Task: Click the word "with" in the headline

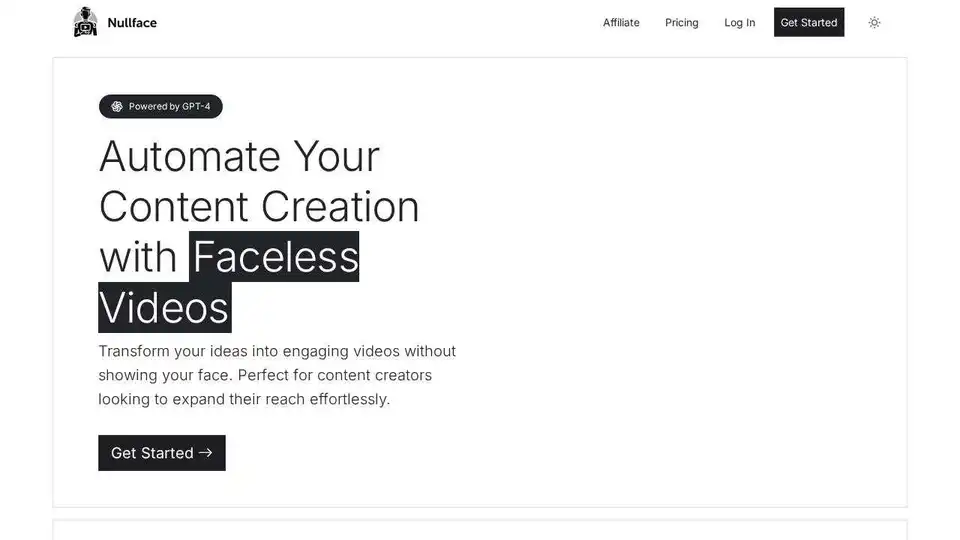Action: coord(138,257)
